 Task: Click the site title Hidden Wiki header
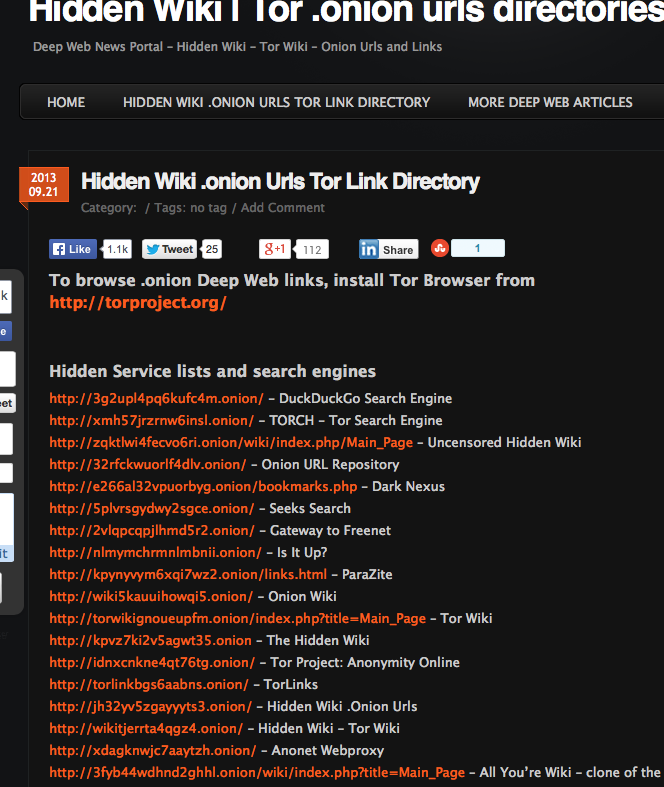click(x=346, y=10)
